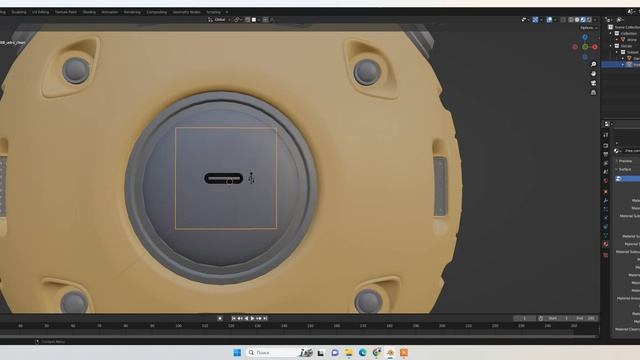Toggle the viewport gizmos button

535,20
